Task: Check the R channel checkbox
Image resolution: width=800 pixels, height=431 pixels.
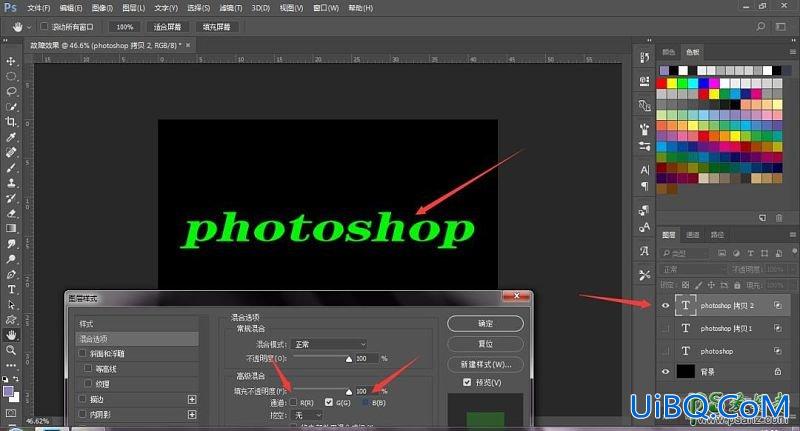Action: [293, 402]
